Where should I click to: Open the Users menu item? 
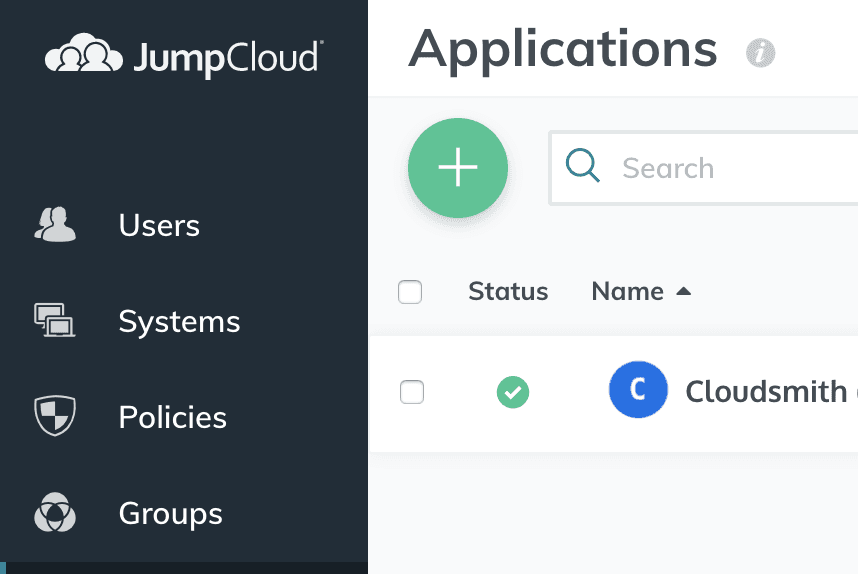tap(159, 225)
